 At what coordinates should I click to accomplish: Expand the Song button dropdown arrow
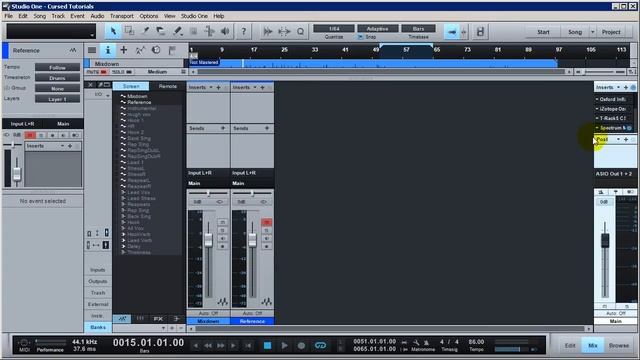click(593, 32)
